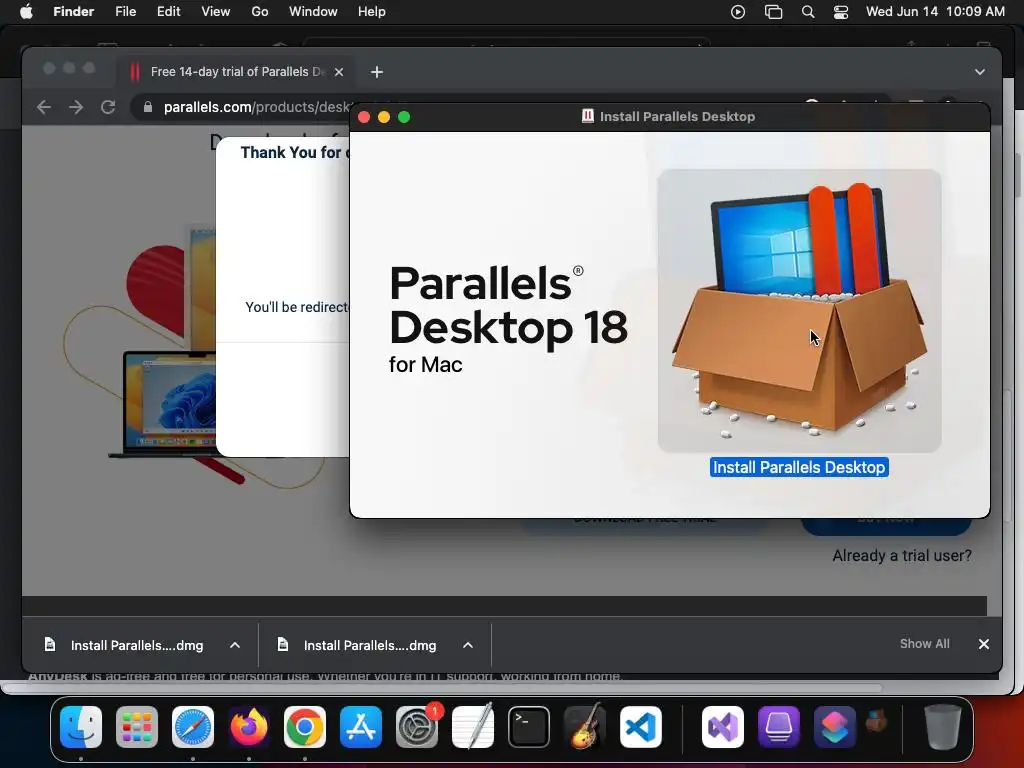The height and width of the screenshot is (768, 1024).
Task: Open the Finder menu
Action: (73, 12)
